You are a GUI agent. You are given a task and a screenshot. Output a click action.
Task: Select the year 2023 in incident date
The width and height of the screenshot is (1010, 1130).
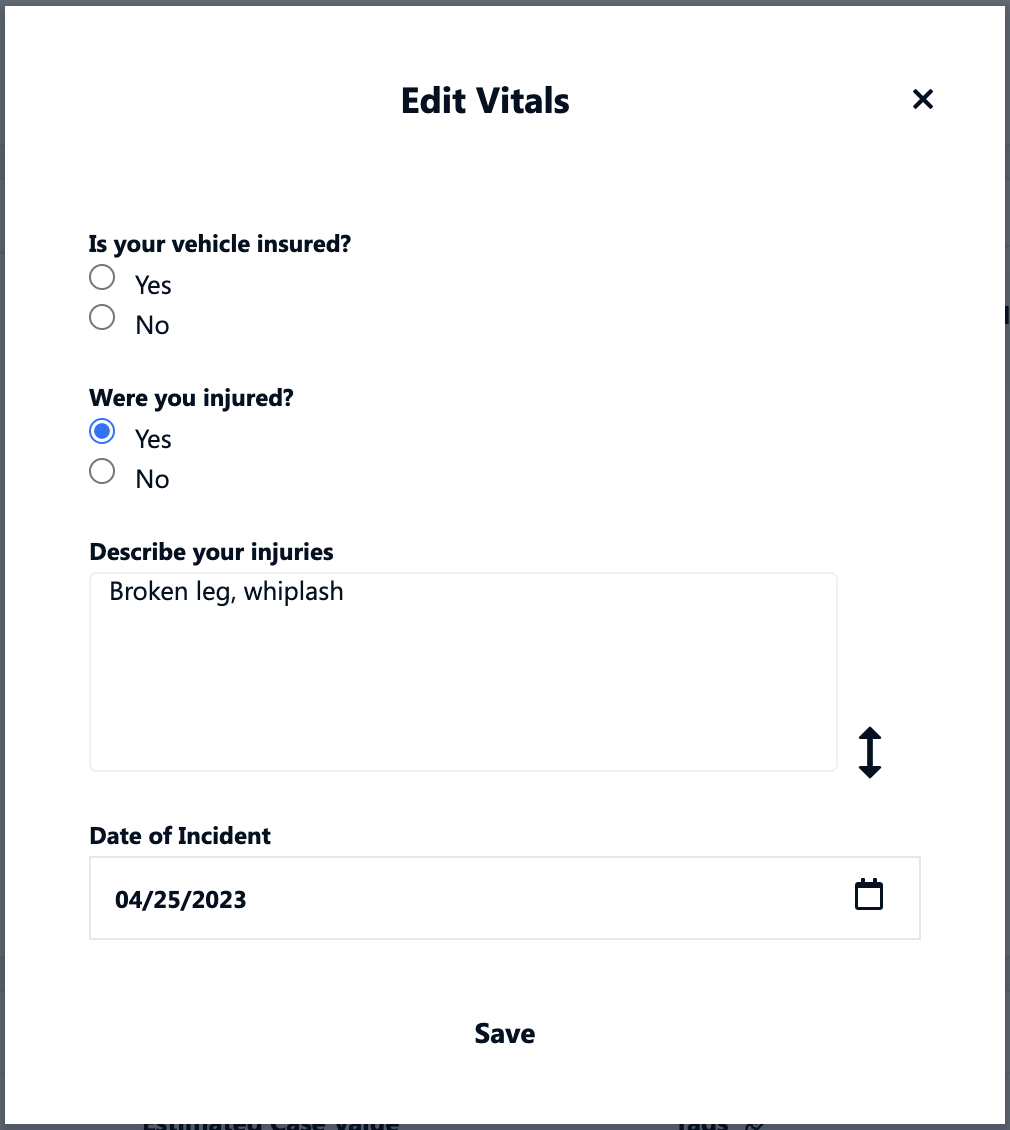[218, 899]
